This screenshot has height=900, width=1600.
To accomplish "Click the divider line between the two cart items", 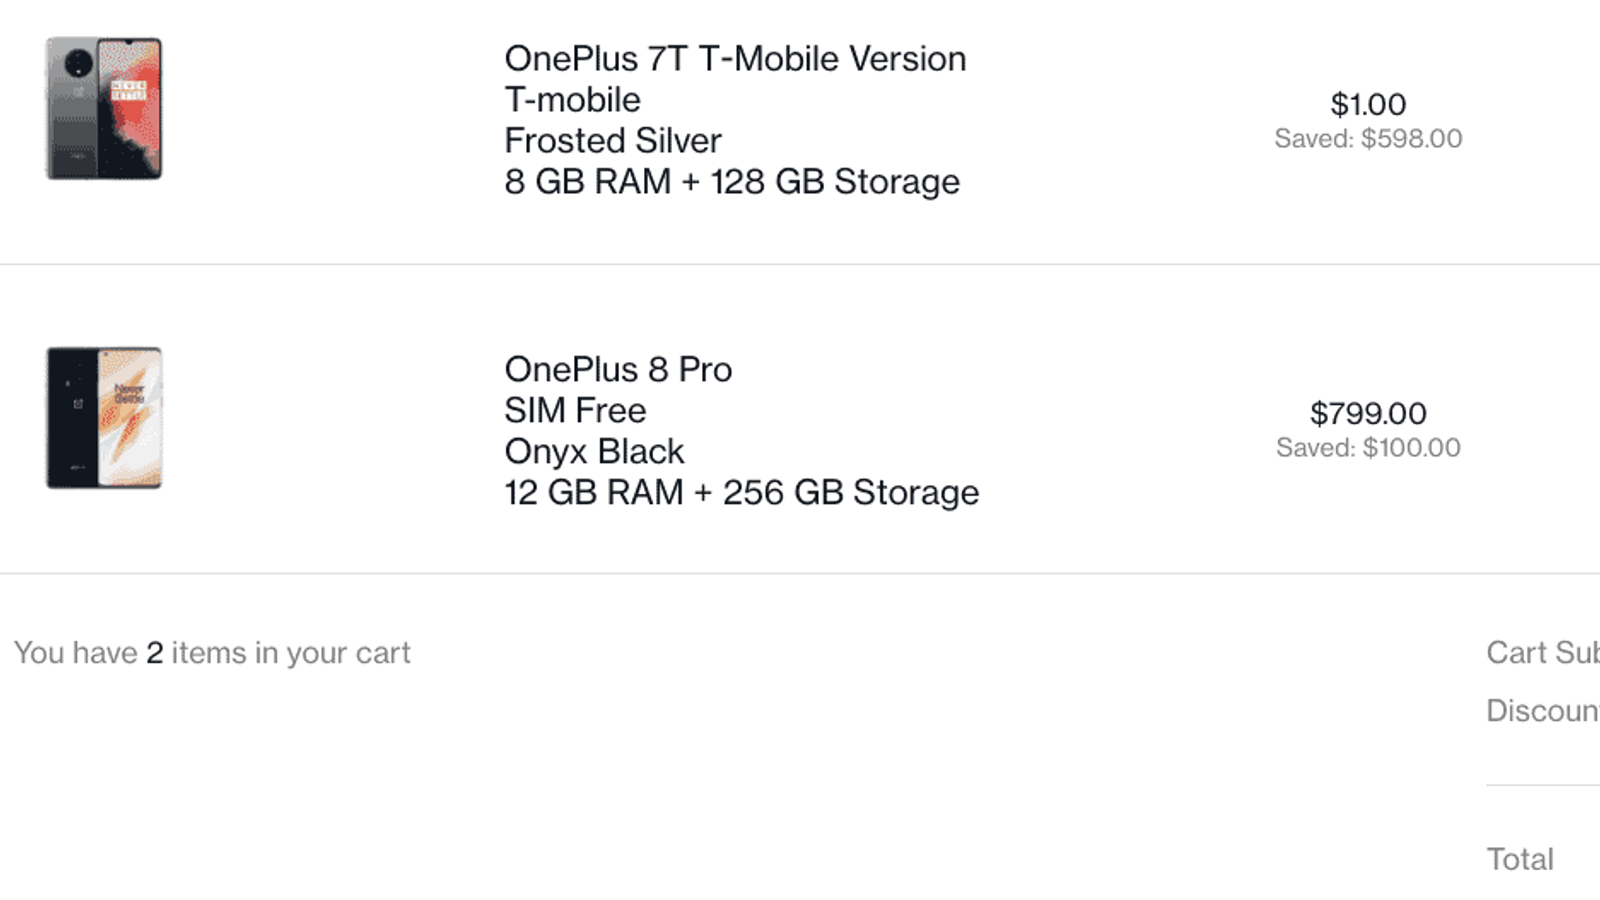I will [x=800, y=265].
